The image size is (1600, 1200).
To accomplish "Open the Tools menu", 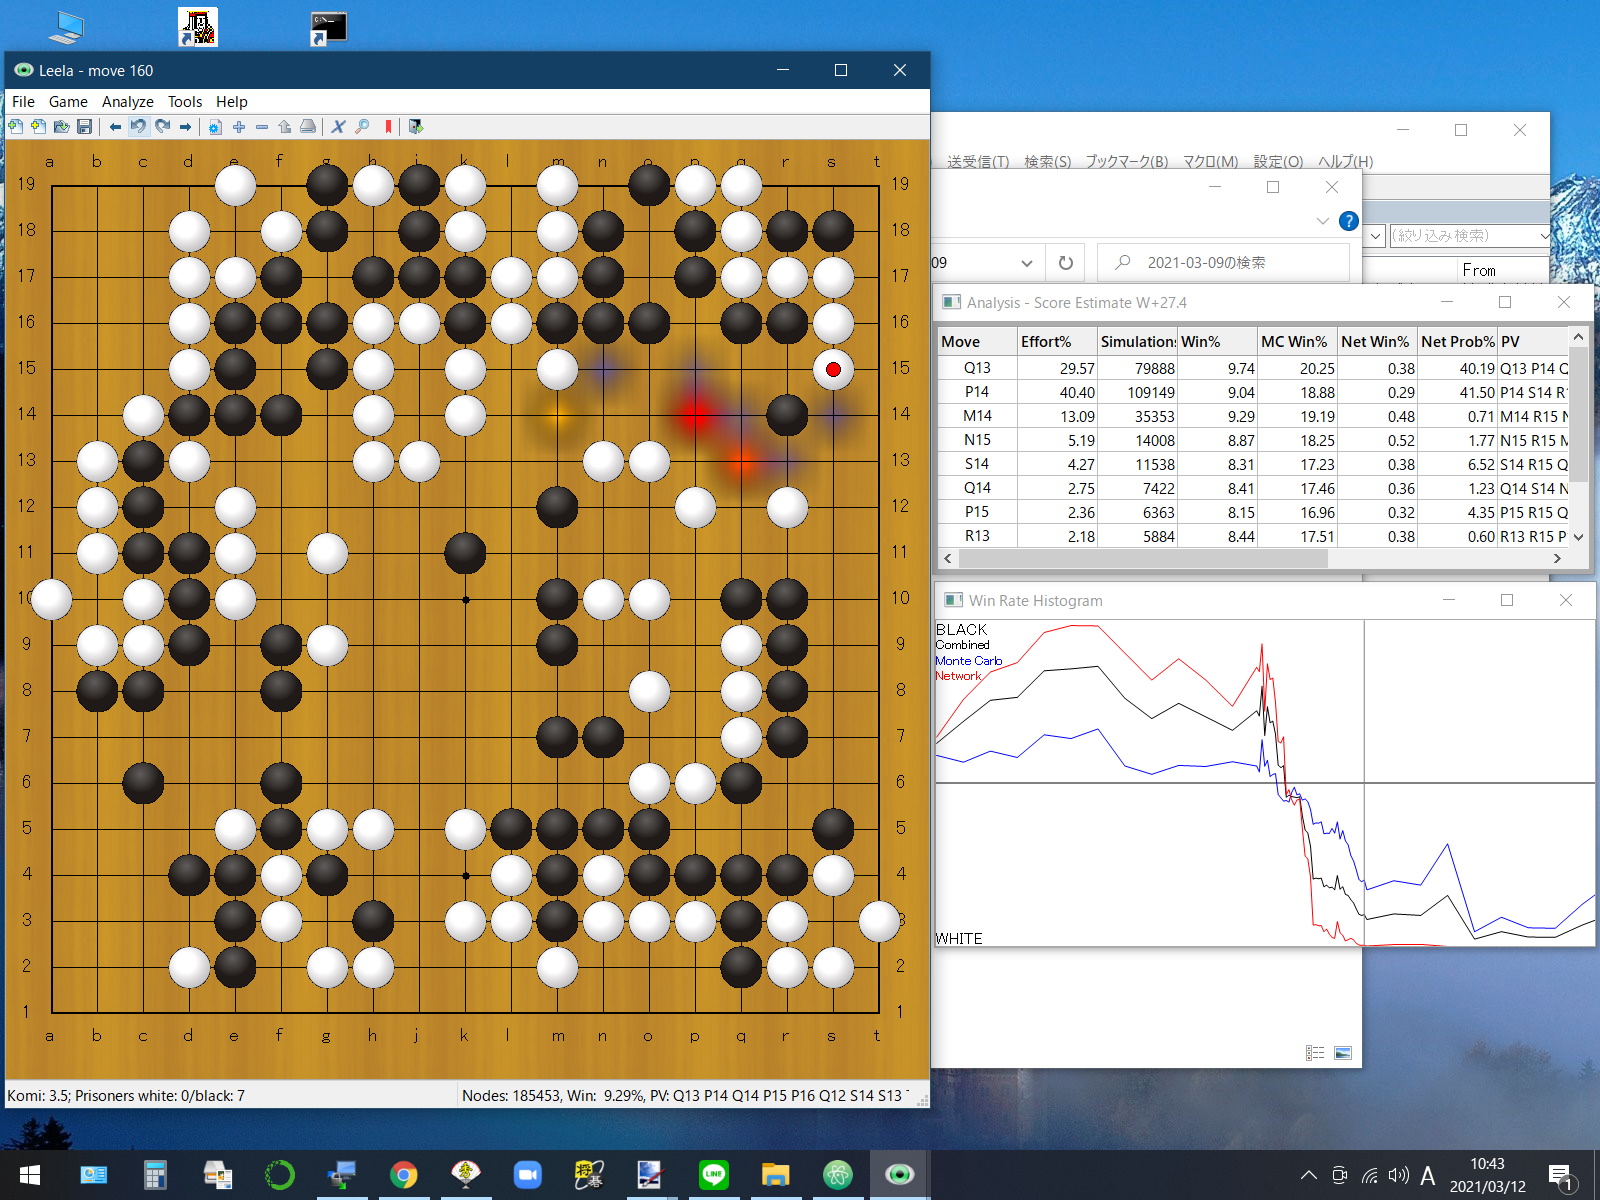I will coord(184,102).
